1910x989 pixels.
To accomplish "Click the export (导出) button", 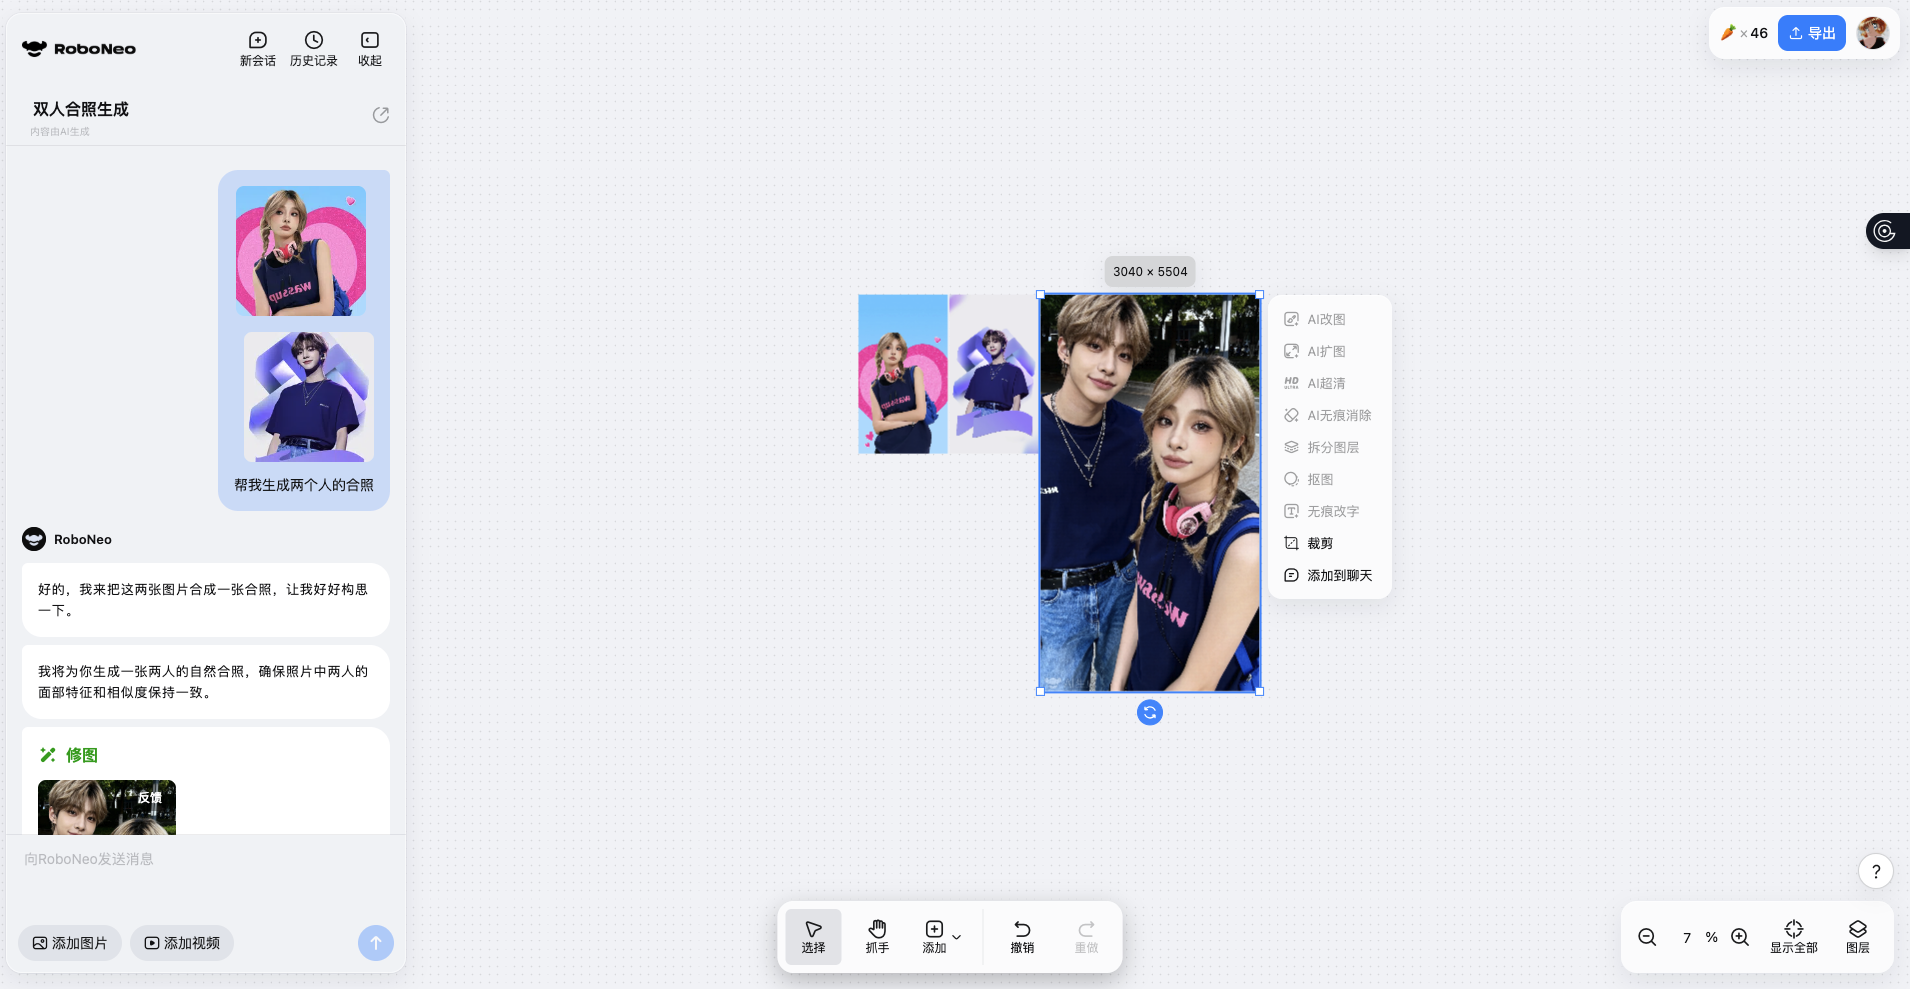I will click(1811, 33).
